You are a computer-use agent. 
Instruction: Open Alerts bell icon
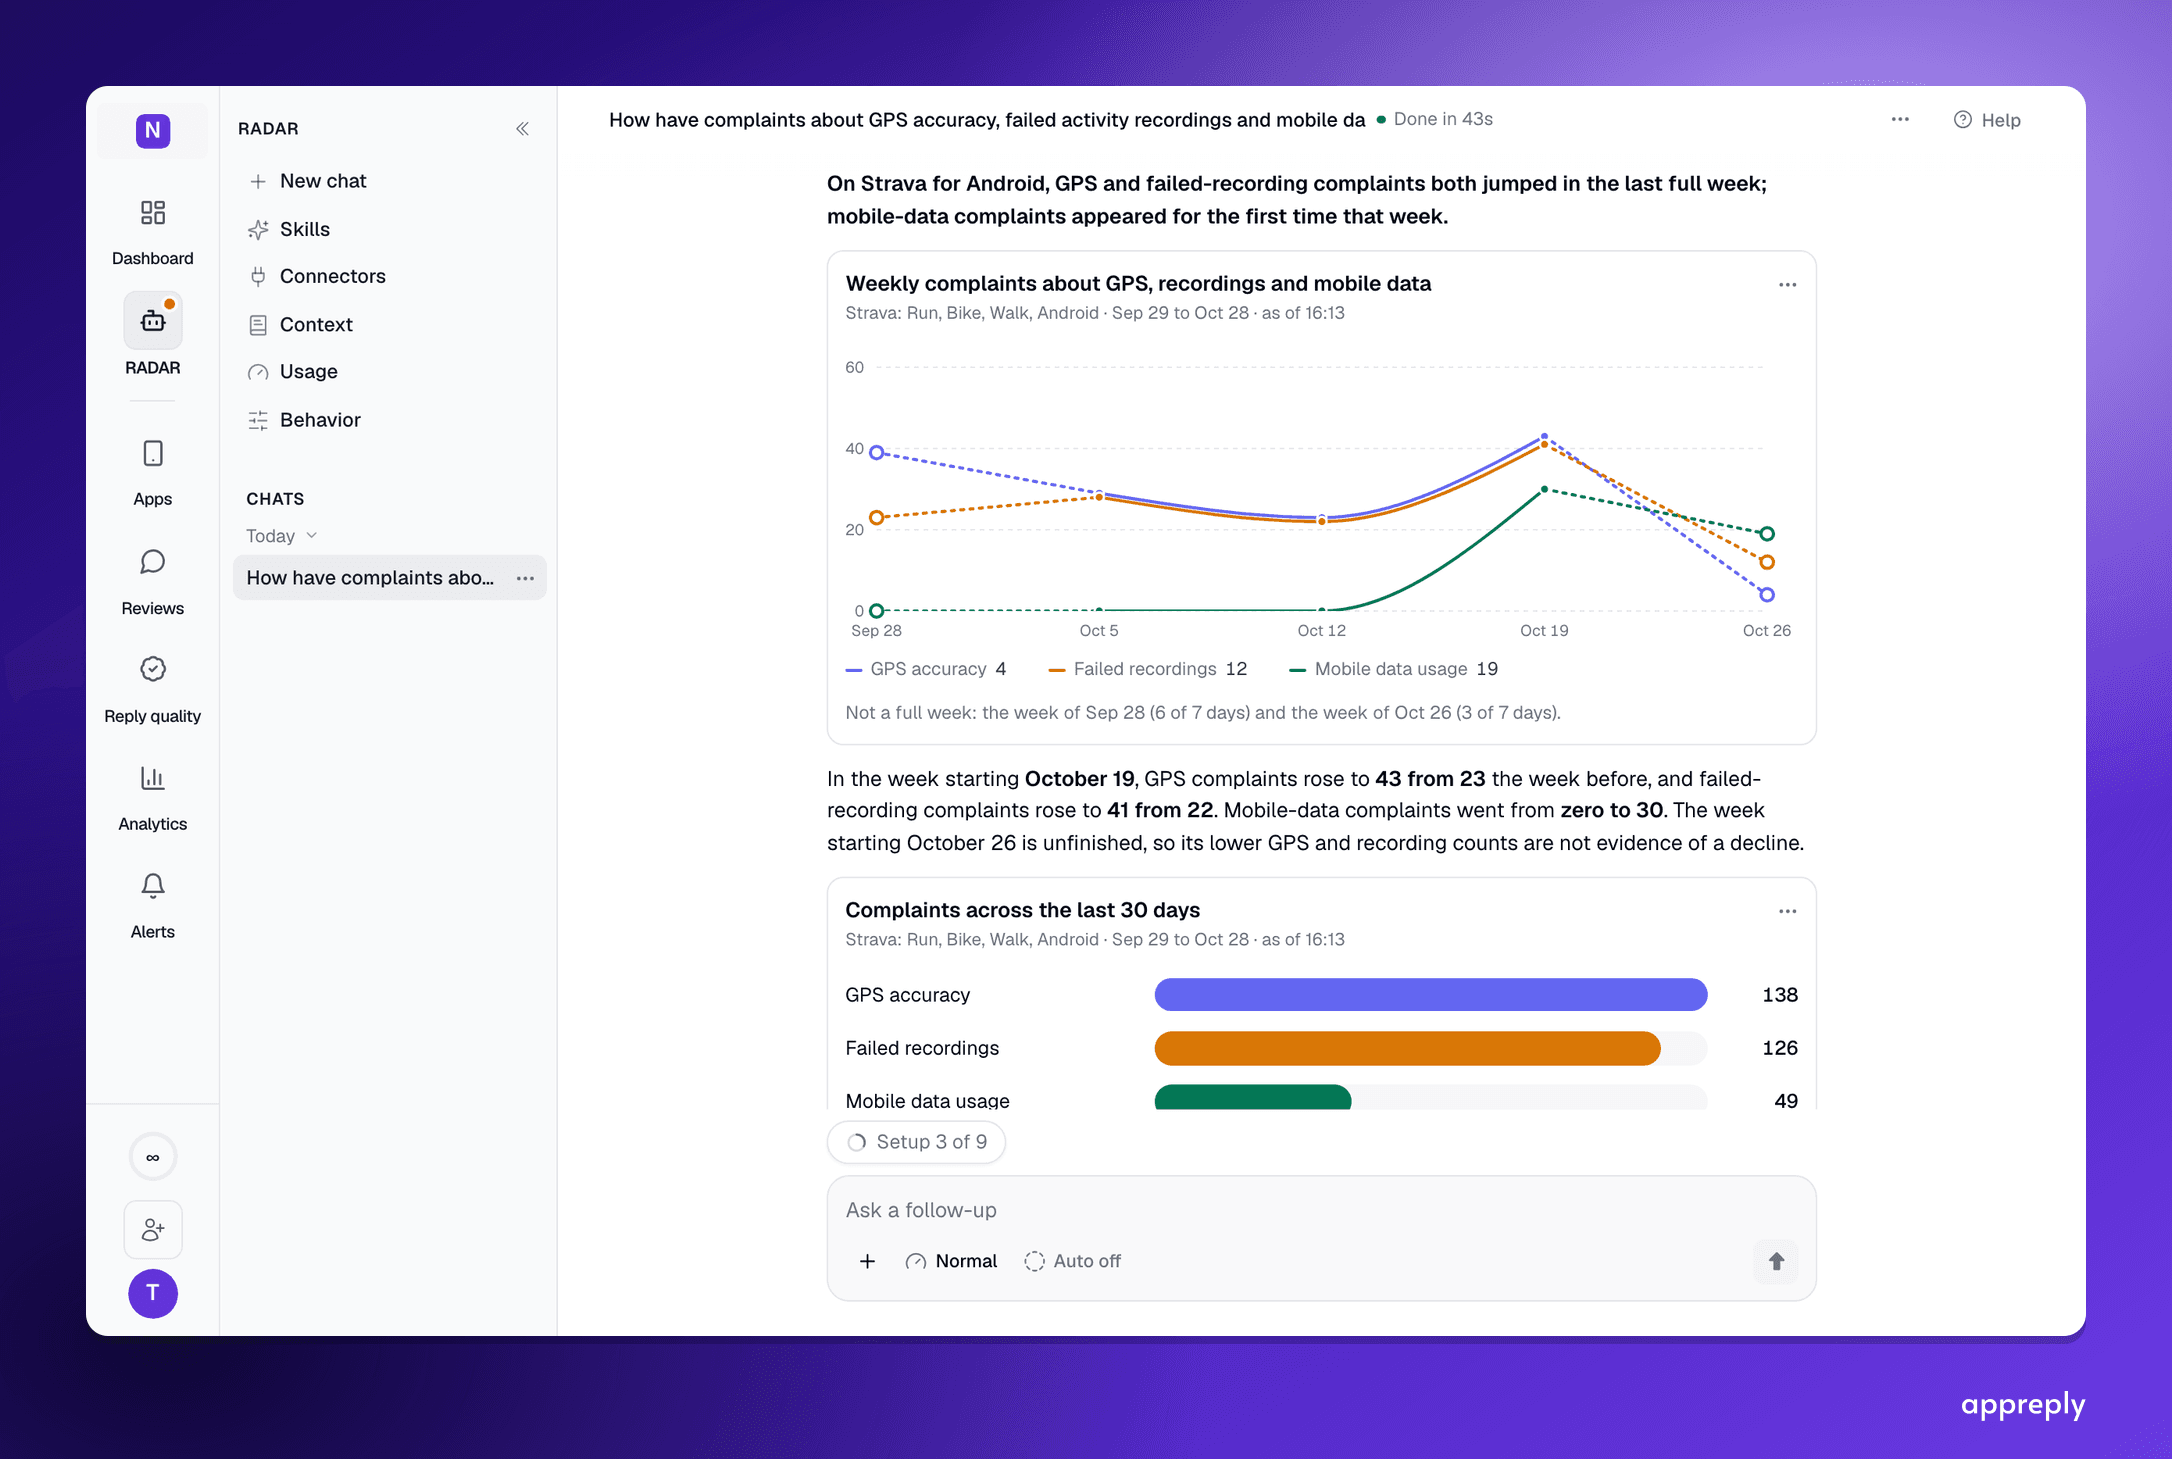coord(152,886)
